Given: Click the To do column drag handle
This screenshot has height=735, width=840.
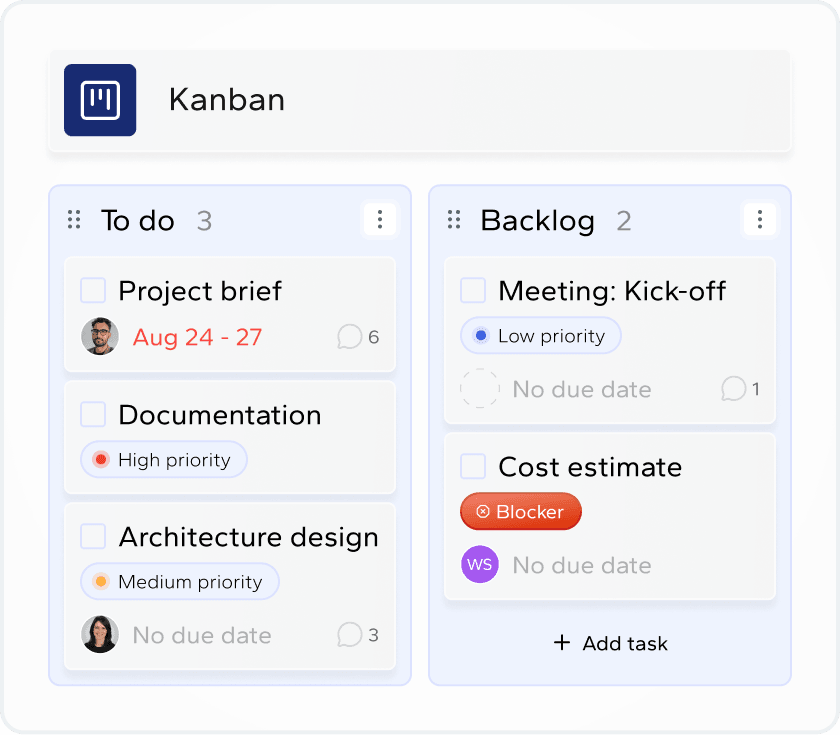Looking at the screenshot, I should [x=74, y=220].
